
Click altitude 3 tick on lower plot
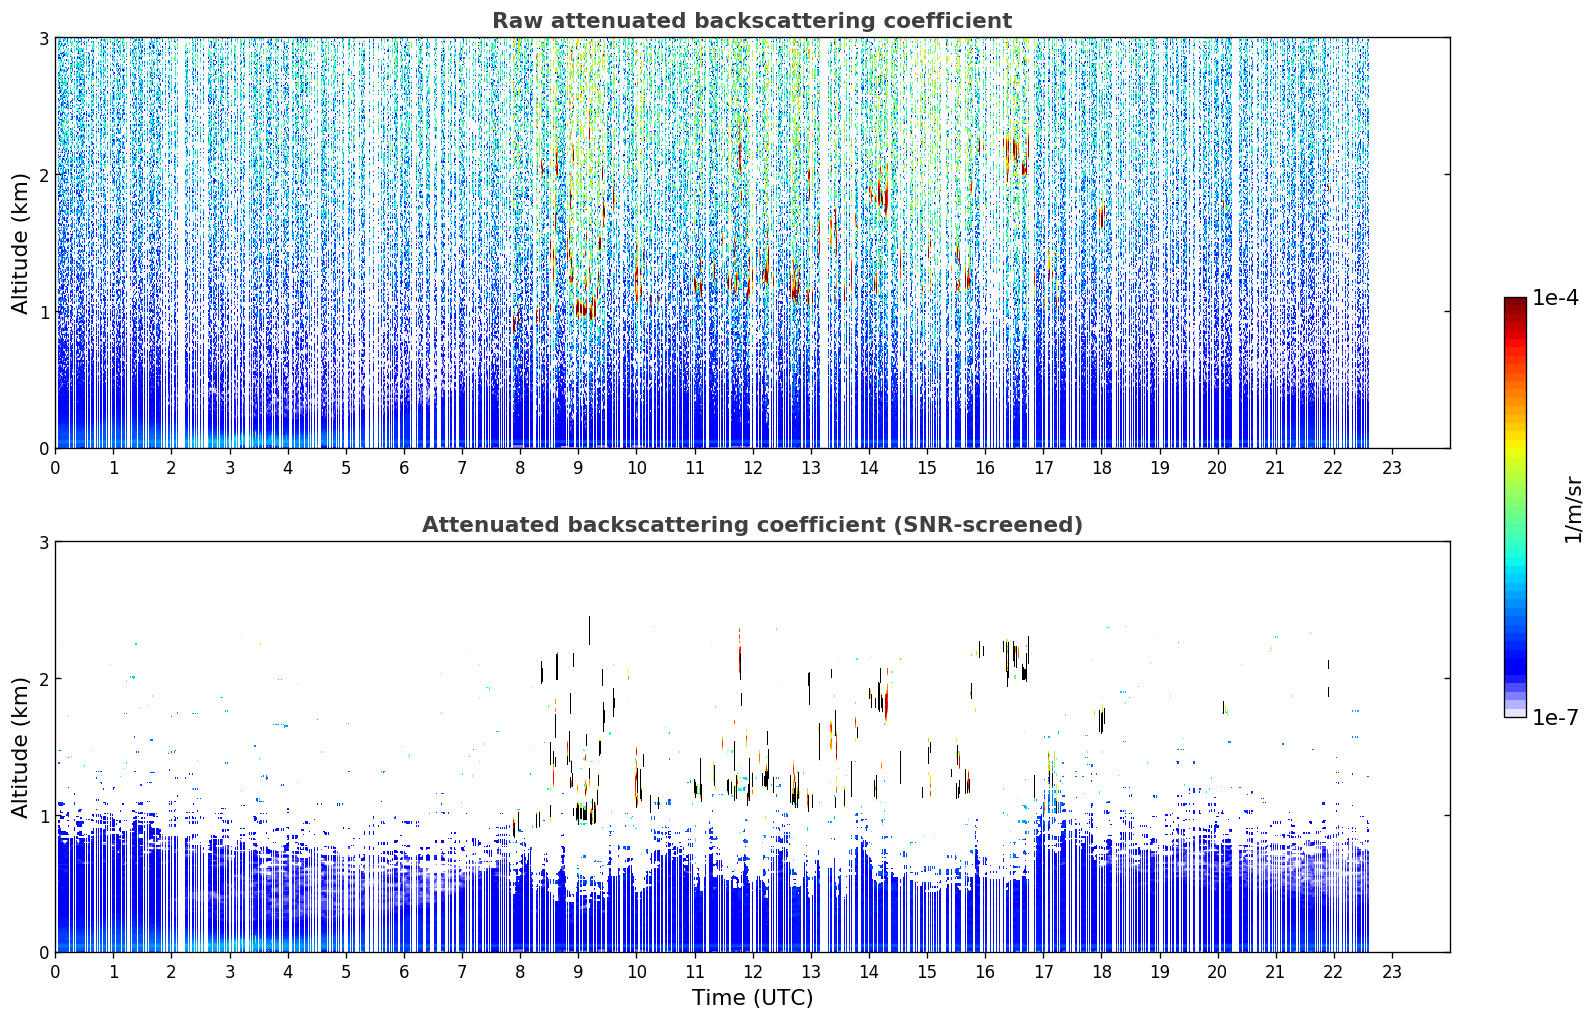pos(44,542)
